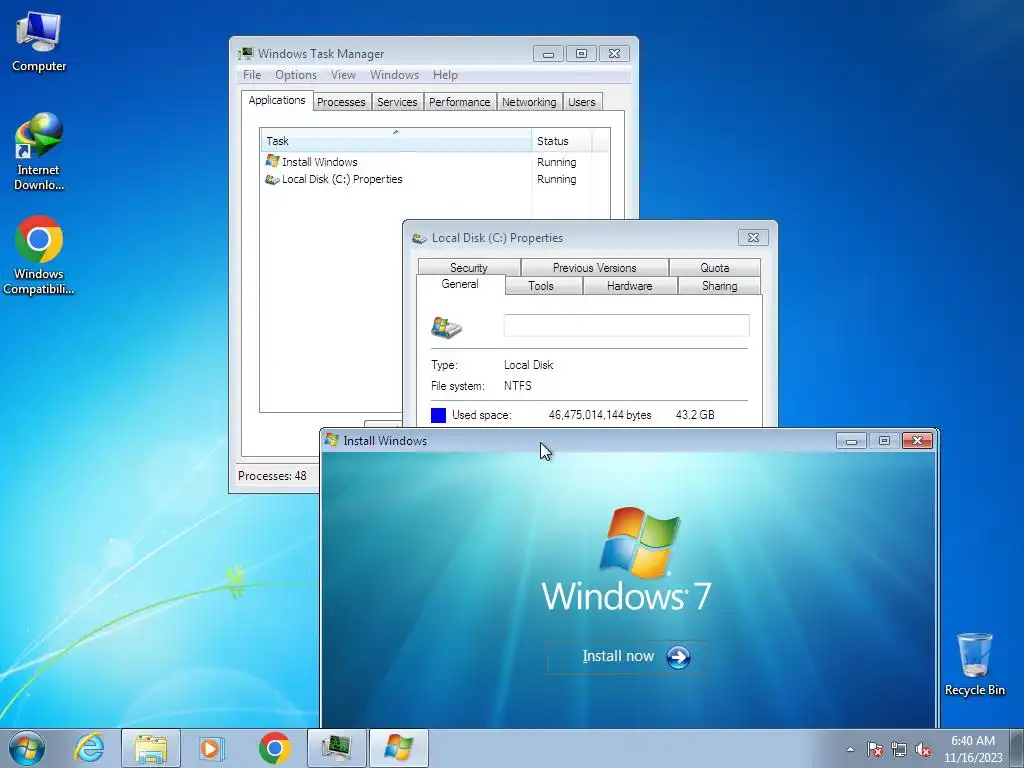Open the Computer desktop icon
This screenshot has width=1024, height=768.
pos(39,42)
